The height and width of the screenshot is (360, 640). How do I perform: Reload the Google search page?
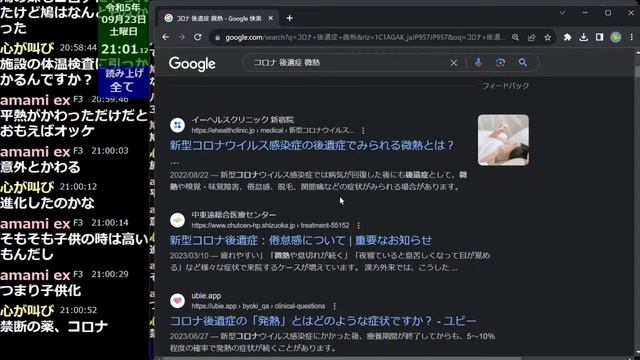click(198, 37)
